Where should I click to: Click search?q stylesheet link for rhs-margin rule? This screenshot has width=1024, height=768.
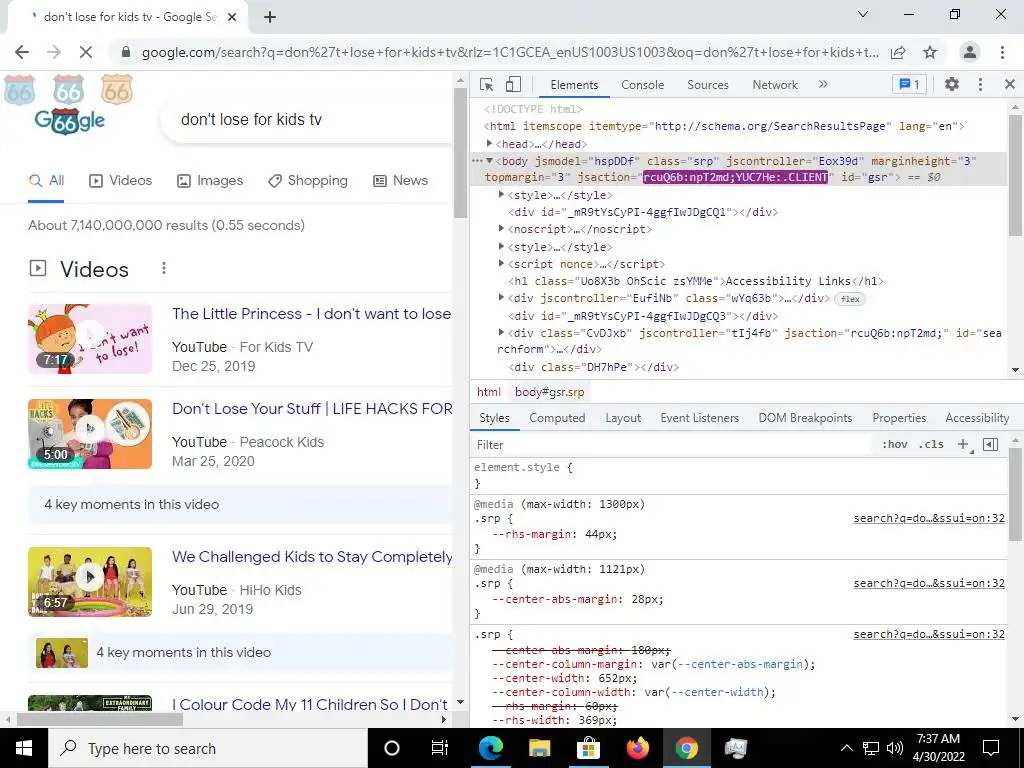tap(929, 519)
